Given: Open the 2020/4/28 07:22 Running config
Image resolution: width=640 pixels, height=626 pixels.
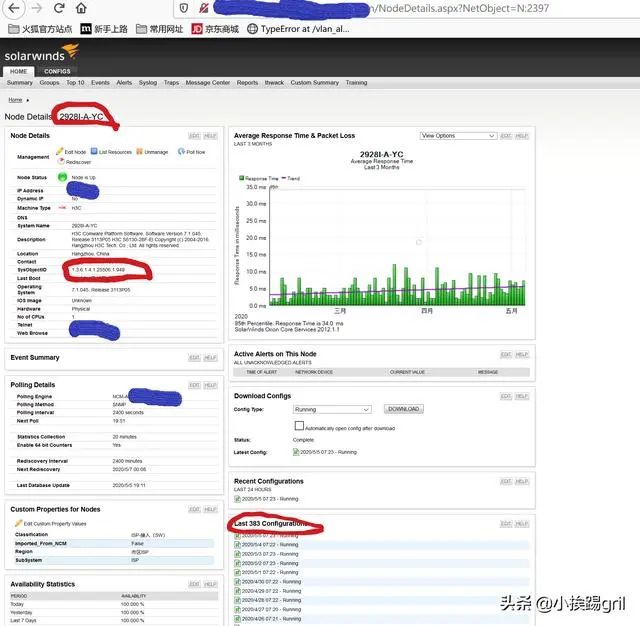Looking at the screenshot, I should (271, 600).
